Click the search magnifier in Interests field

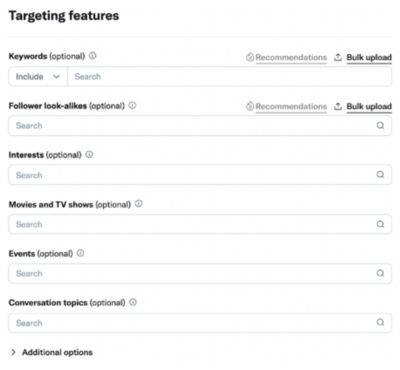tap(380, 175)
